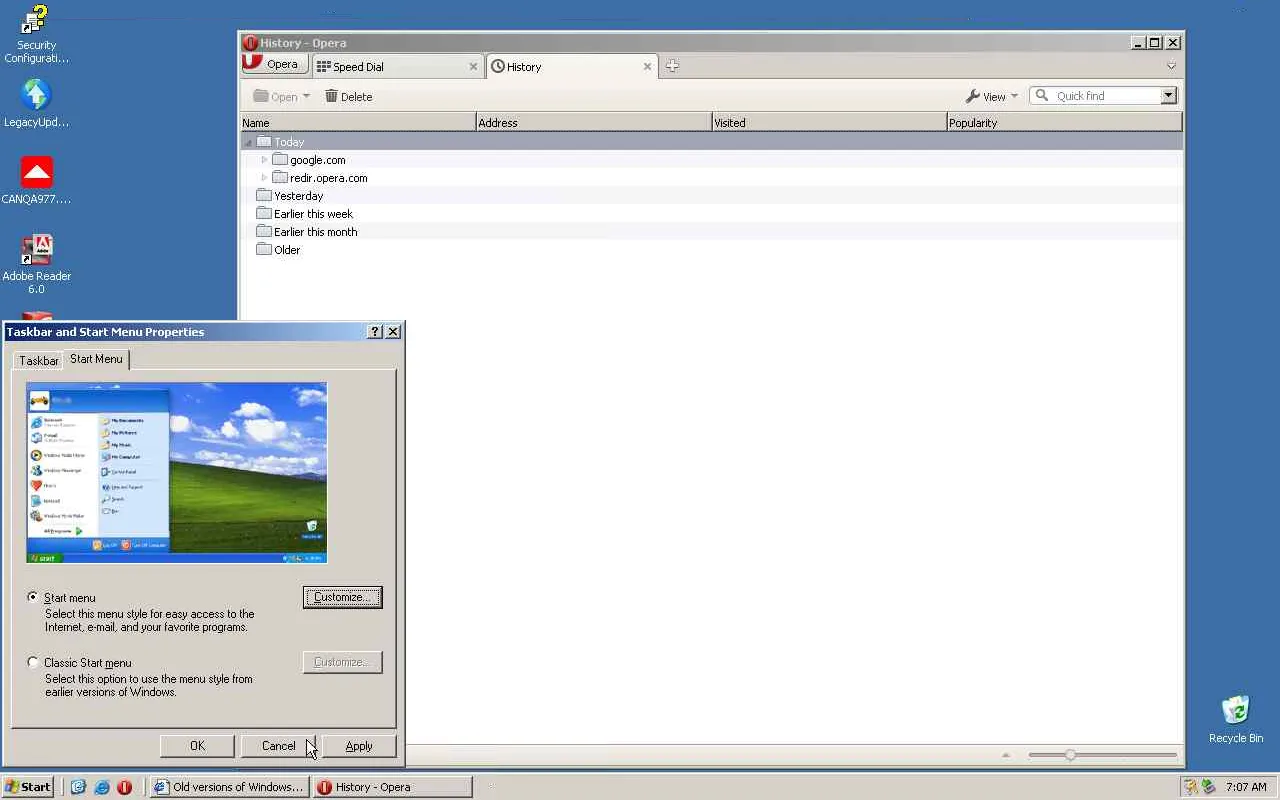1280x800 pixels.
Task: Expand the google.com history folder
Action: [x=264, y=160]
